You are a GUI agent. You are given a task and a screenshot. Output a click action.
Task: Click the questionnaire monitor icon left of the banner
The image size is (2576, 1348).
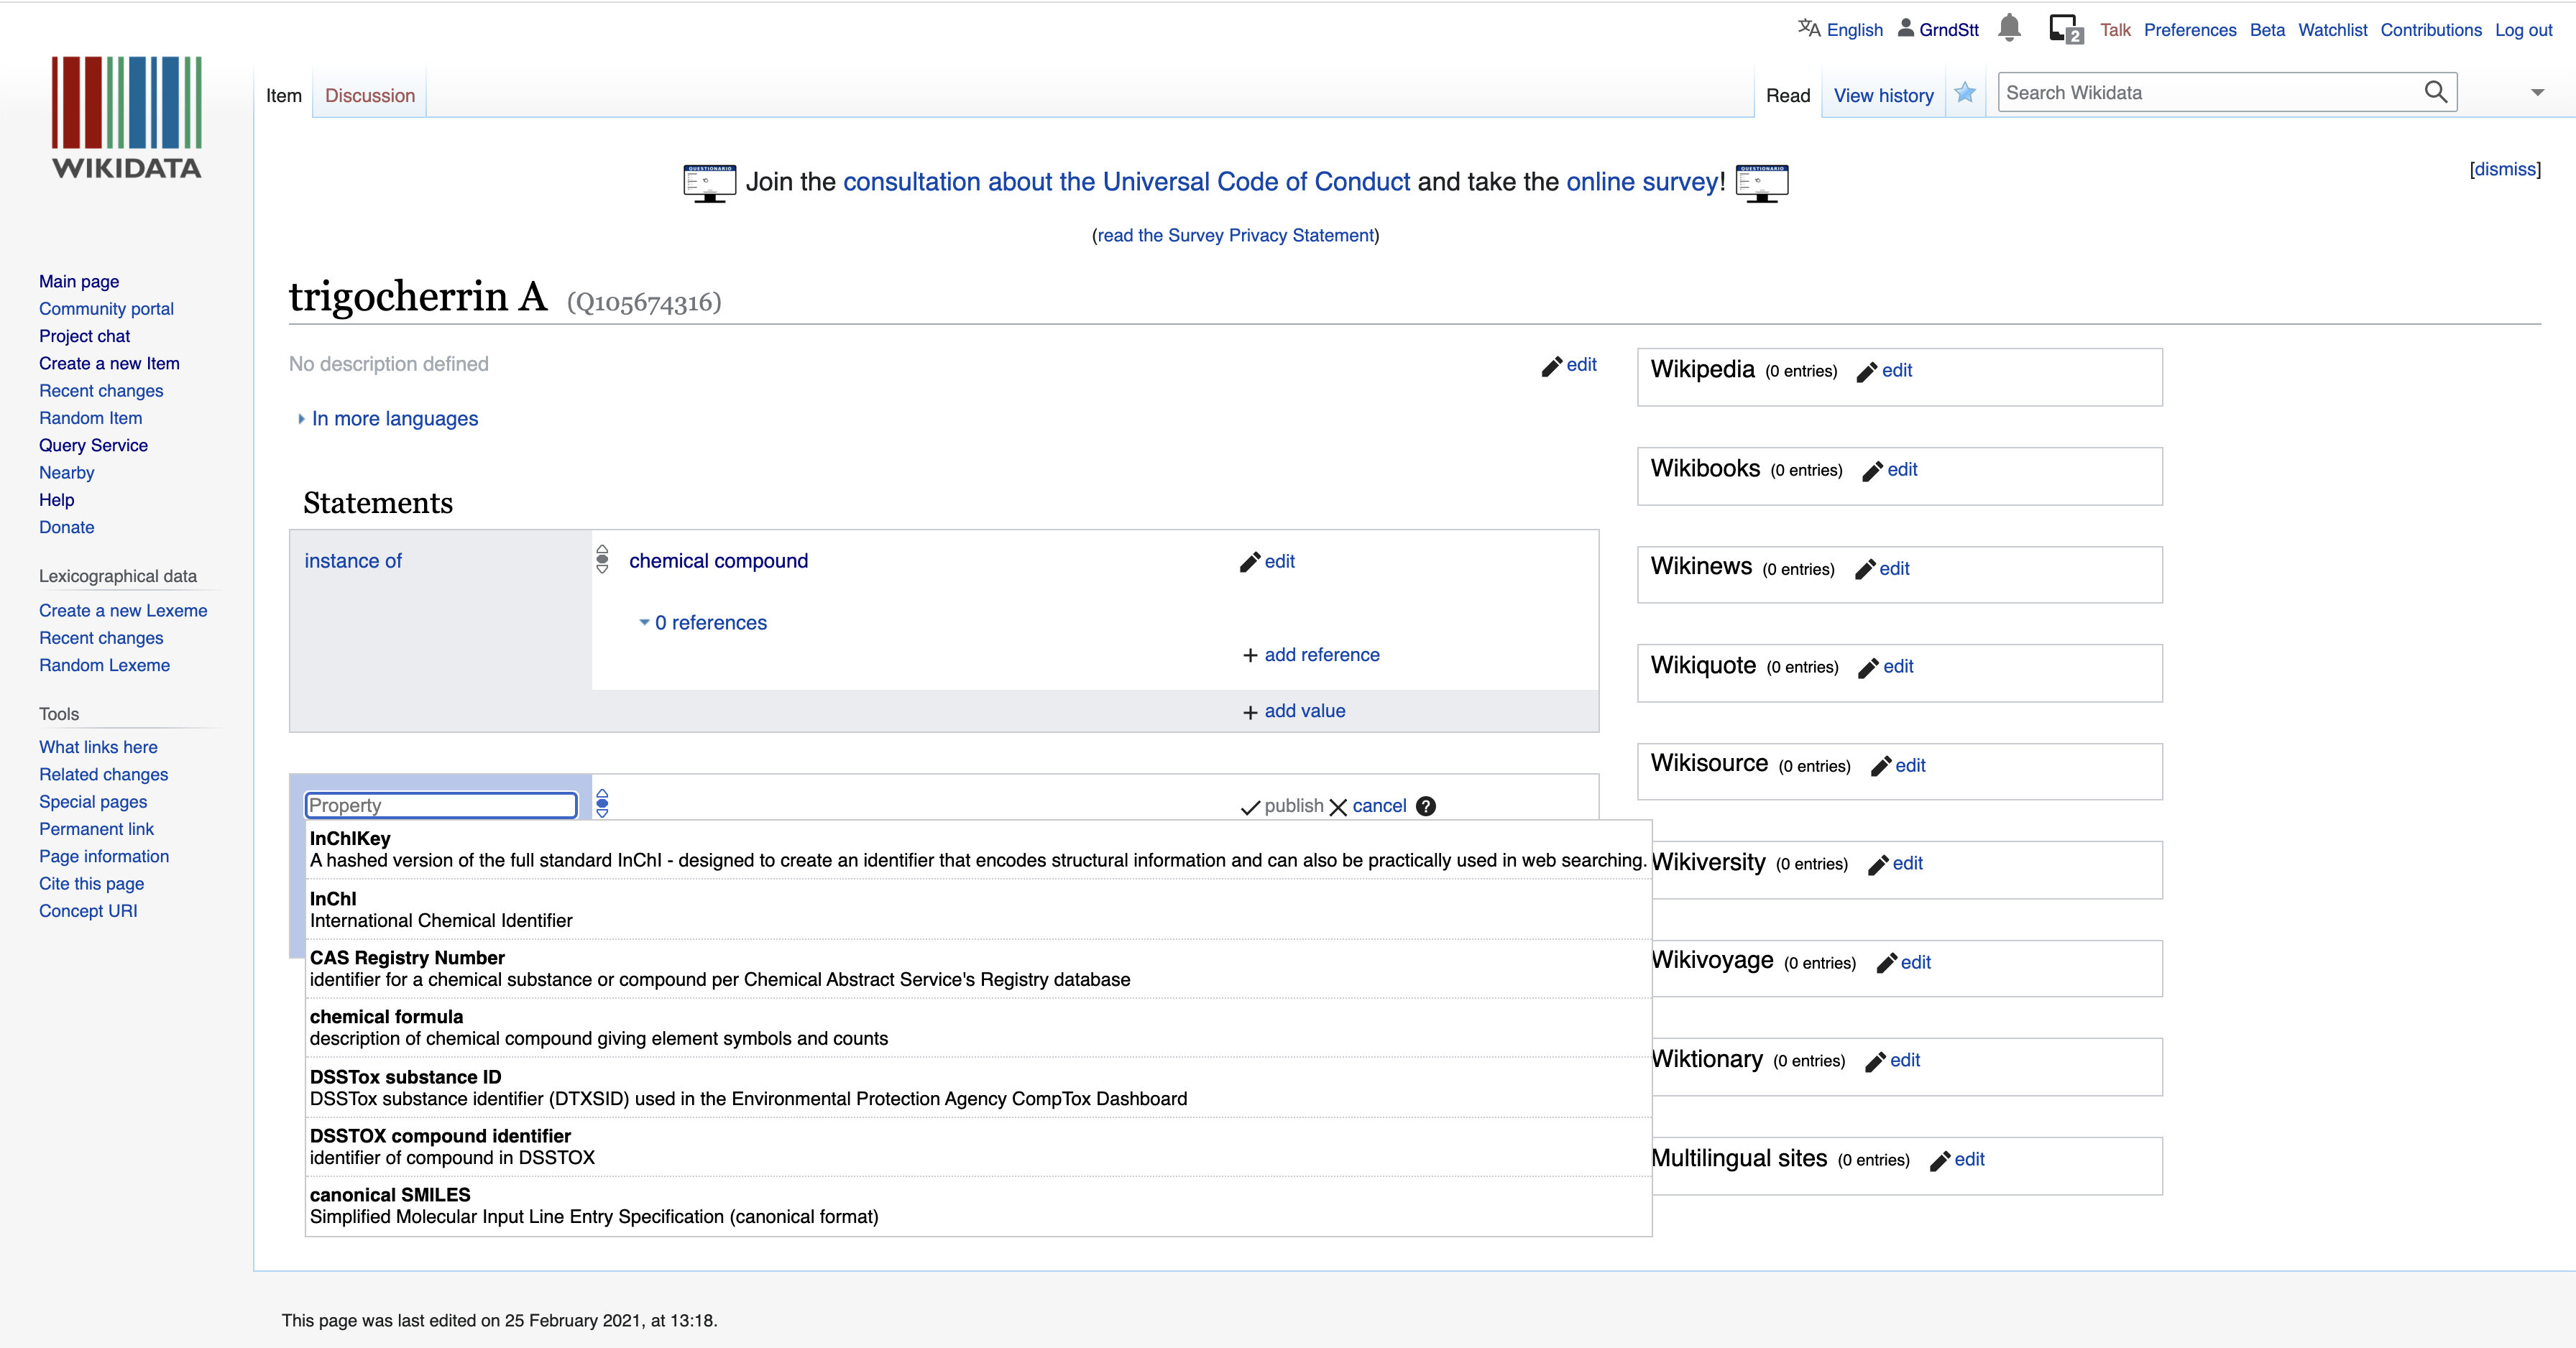(x=709, y=183)
